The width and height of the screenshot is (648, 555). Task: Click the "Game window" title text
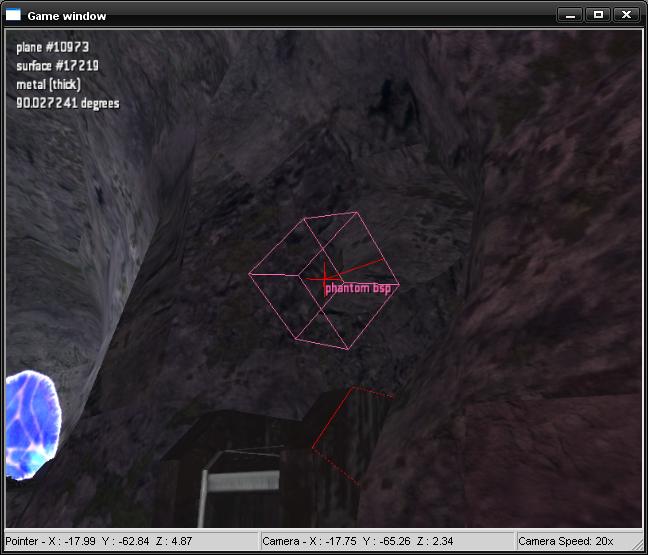[x=67, y=16]
